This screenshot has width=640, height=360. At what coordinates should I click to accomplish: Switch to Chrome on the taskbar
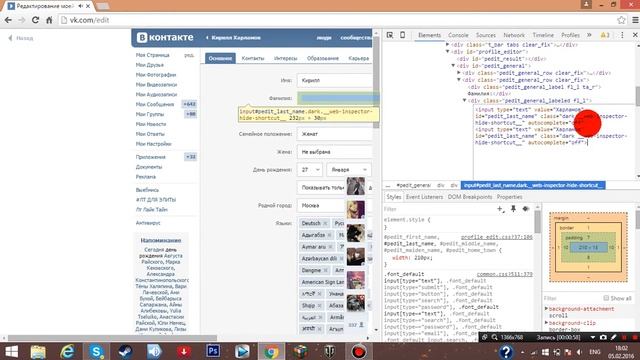click(271, 351)
